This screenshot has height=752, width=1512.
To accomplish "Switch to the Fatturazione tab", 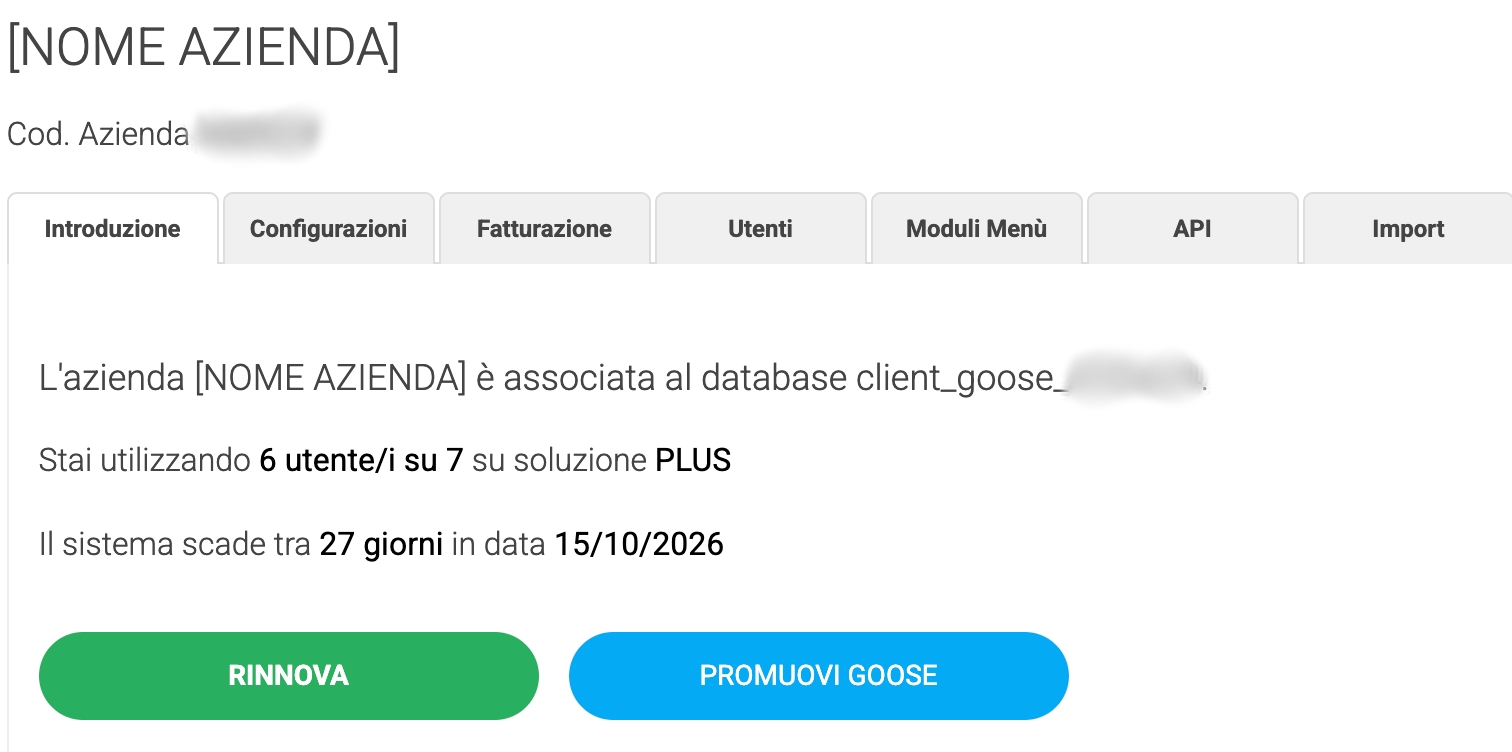I will click(544, 228).
